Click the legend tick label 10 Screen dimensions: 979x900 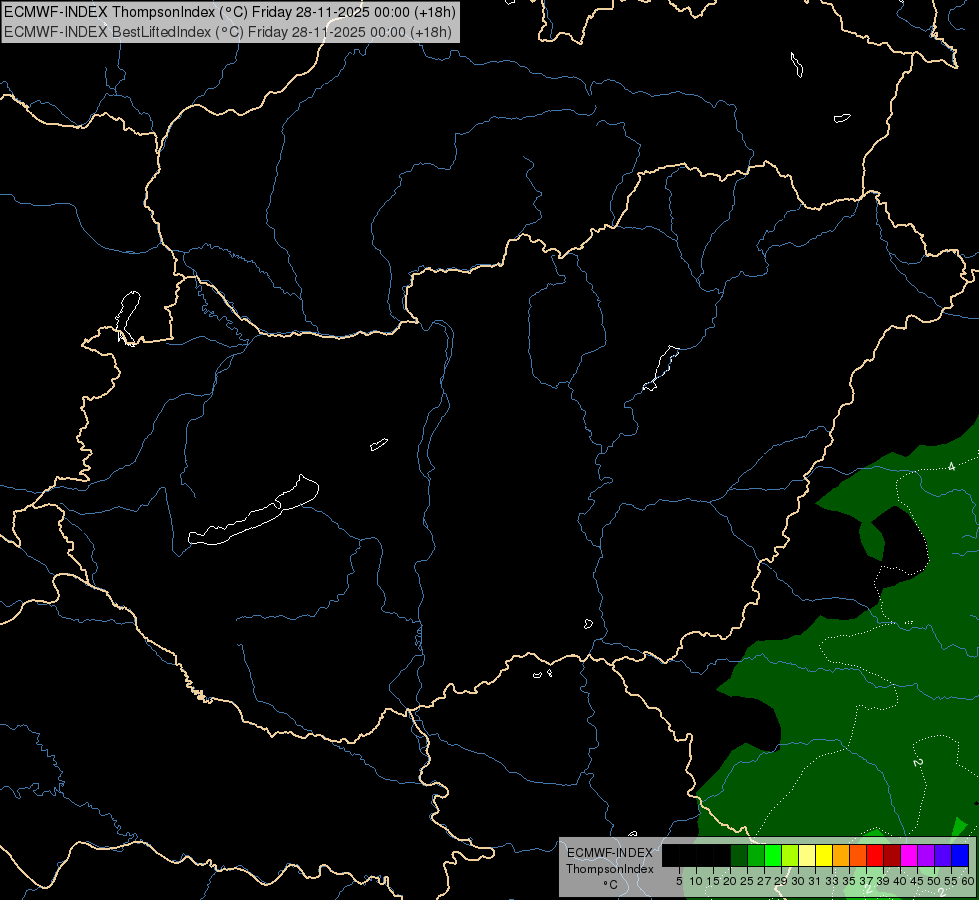click(696, 881)
